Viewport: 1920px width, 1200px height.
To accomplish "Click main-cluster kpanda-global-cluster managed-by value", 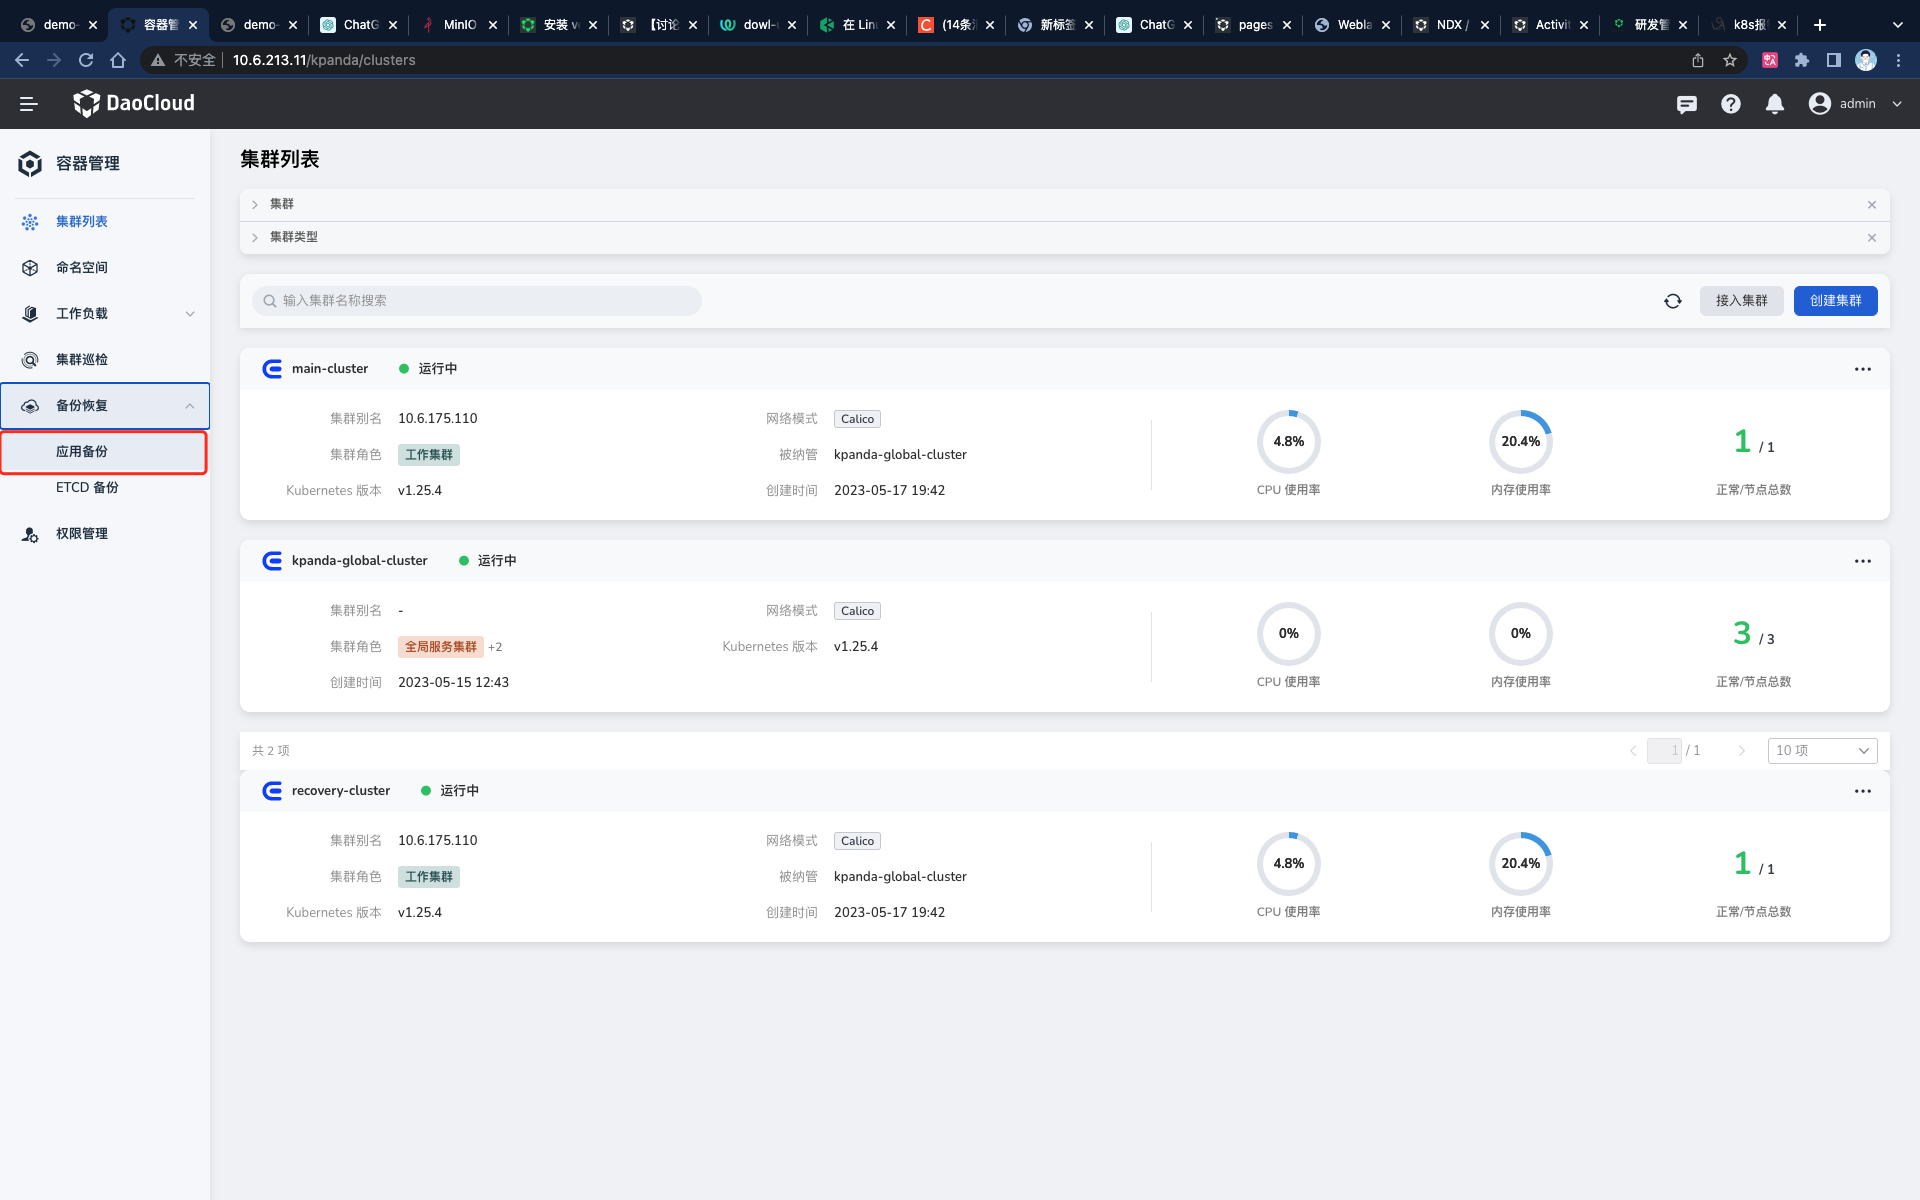I will (900, 455).
